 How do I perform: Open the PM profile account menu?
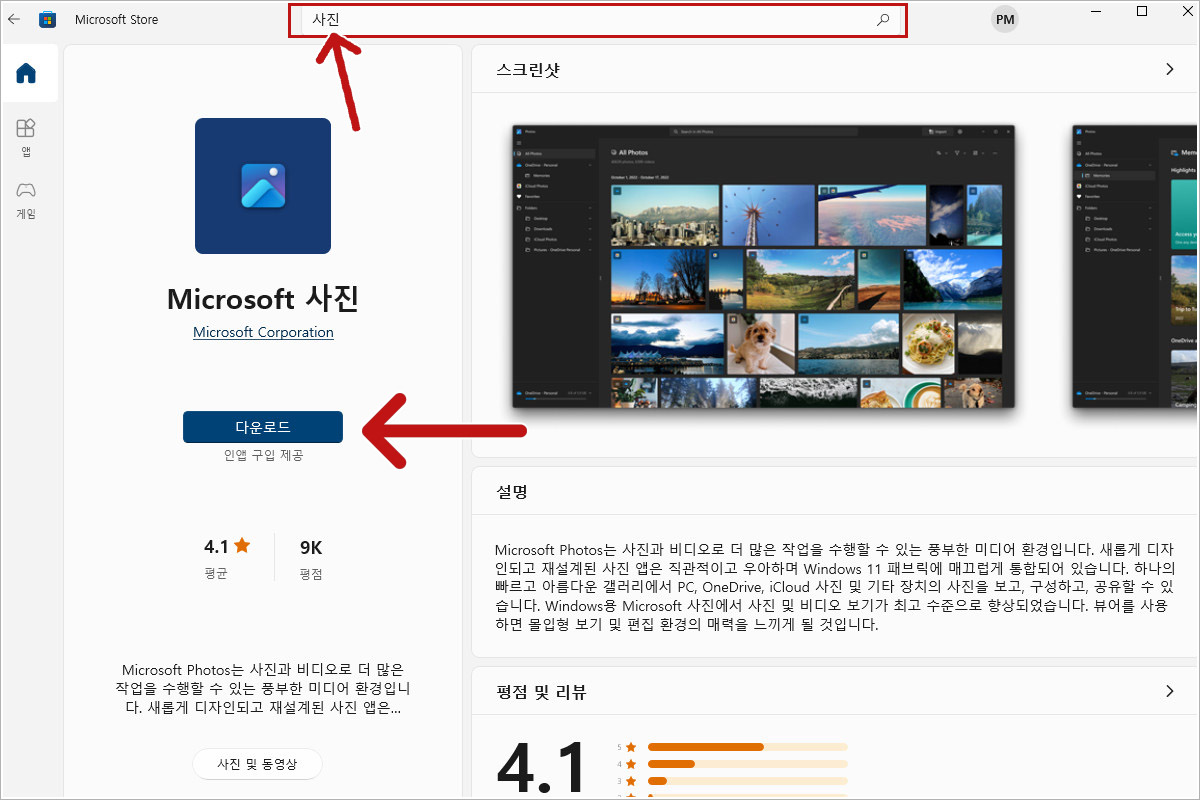pos(1005,20)
